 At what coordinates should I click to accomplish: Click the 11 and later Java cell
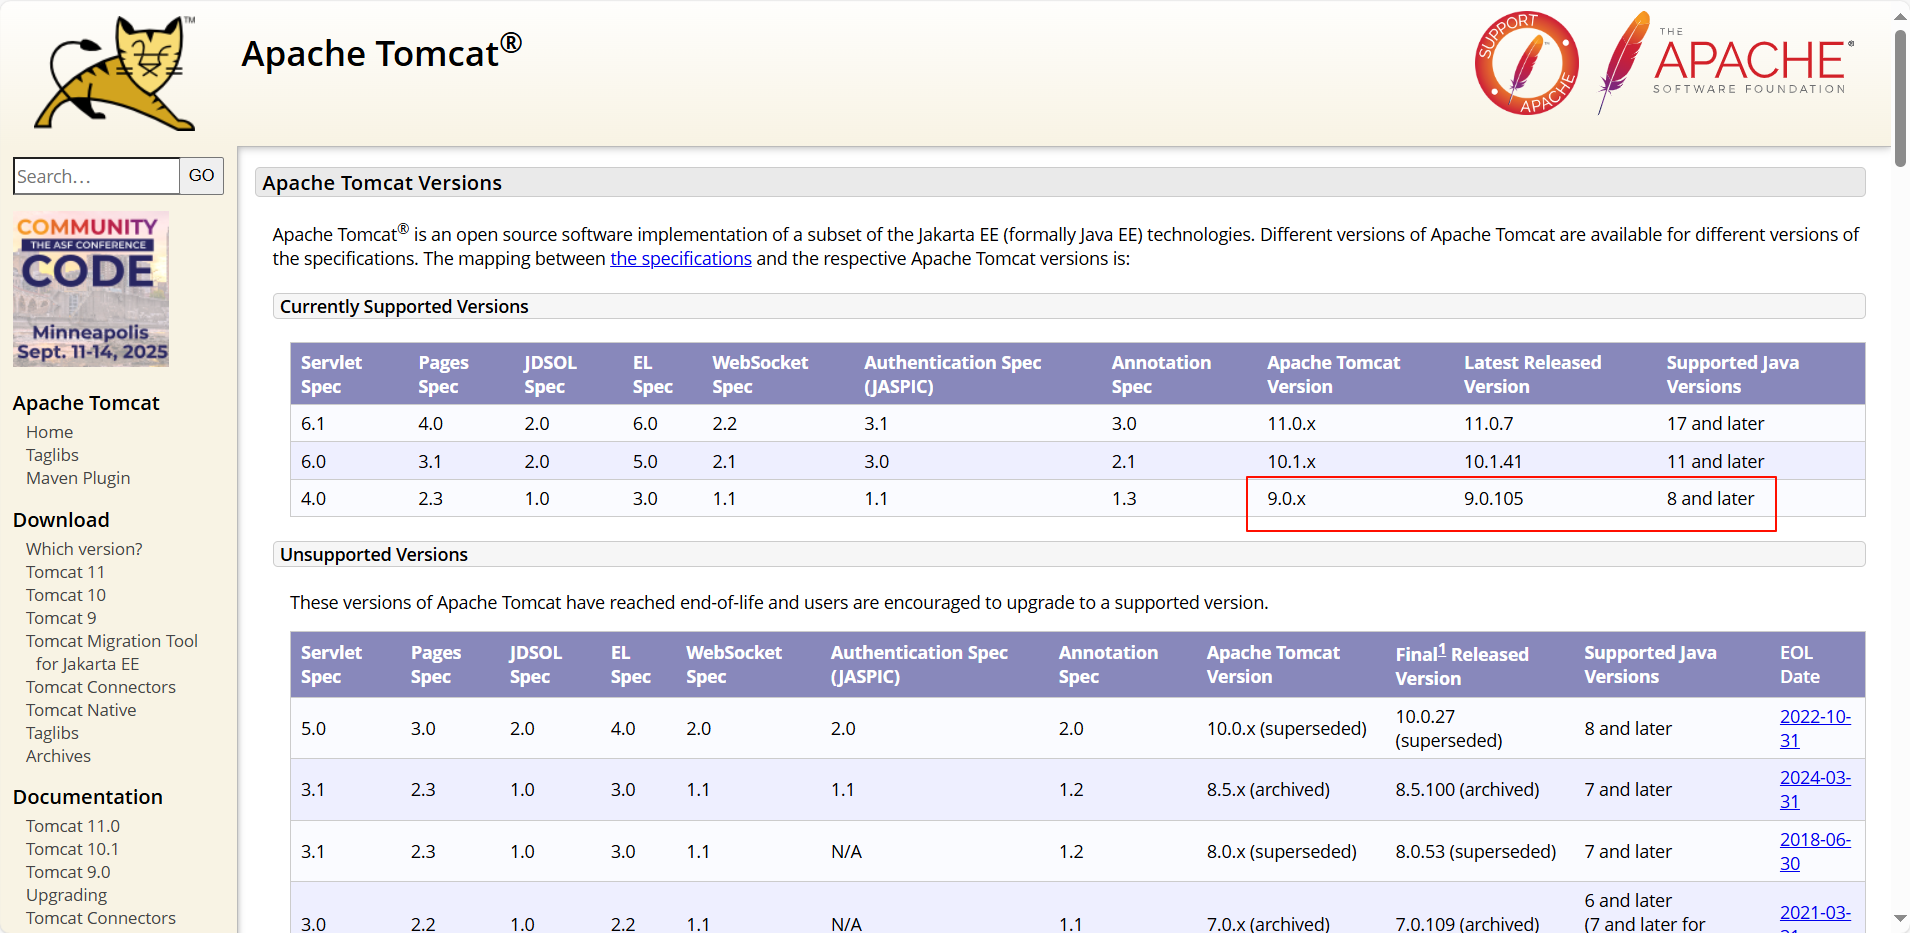point(1715,462)
